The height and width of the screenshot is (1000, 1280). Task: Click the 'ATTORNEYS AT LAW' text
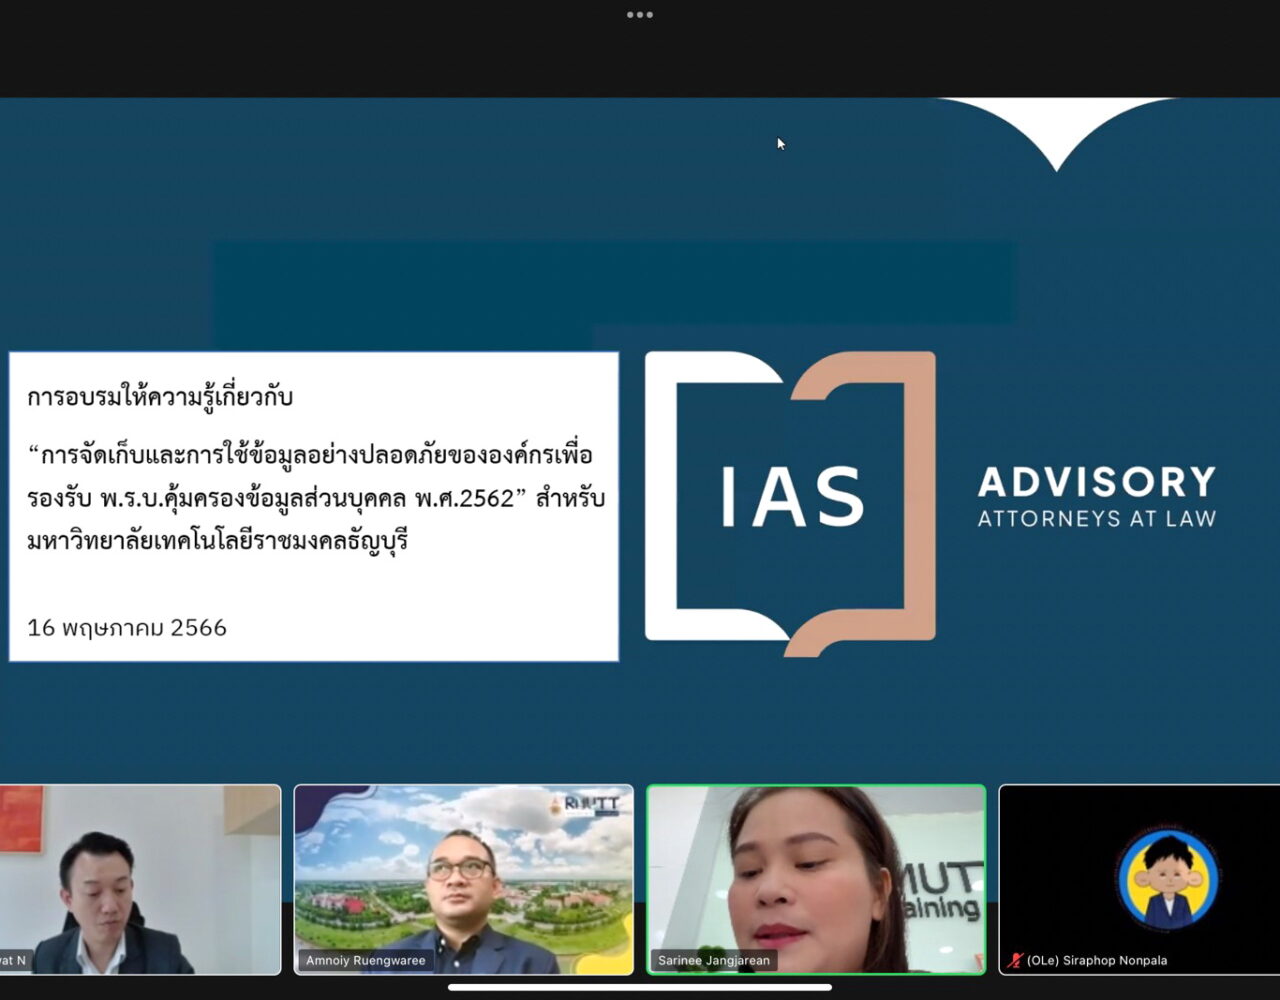[x=1097, y=519]
